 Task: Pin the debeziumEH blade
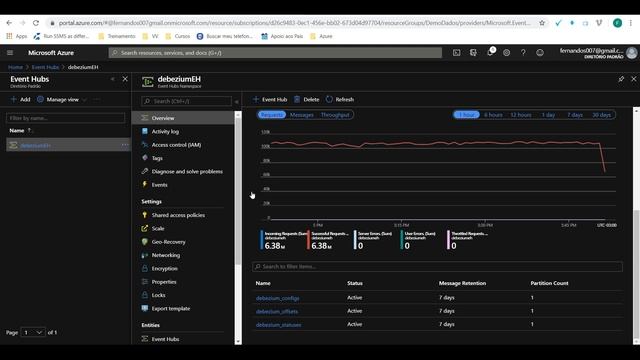pos(621,79)
